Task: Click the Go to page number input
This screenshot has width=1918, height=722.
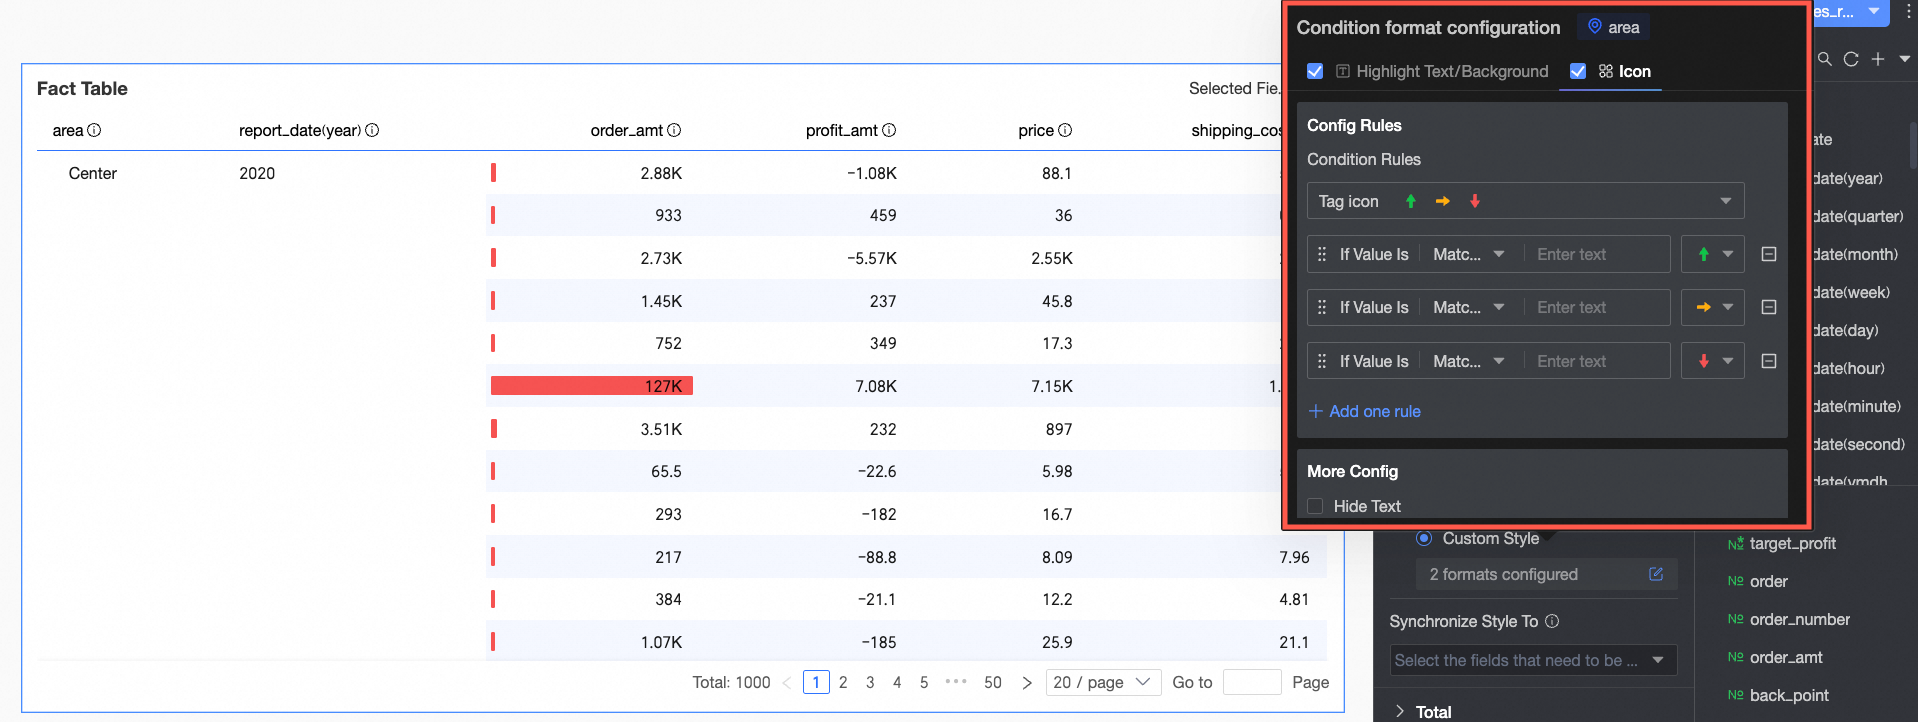Action: coord(1252,682)
